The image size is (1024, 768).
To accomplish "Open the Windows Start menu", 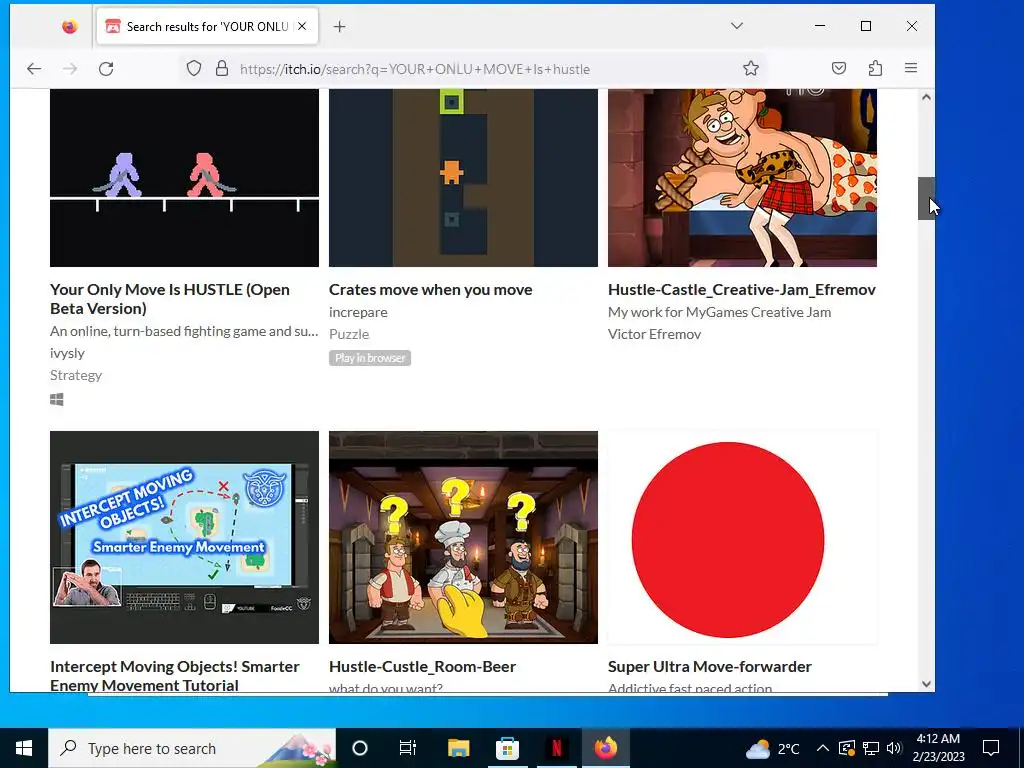I will coord(24,748).
